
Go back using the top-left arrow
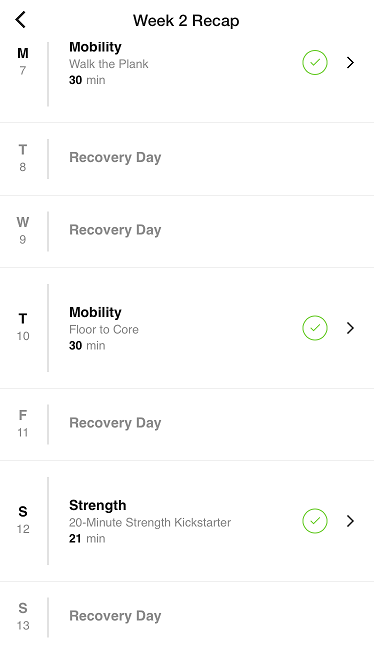[x=21, y=20]
